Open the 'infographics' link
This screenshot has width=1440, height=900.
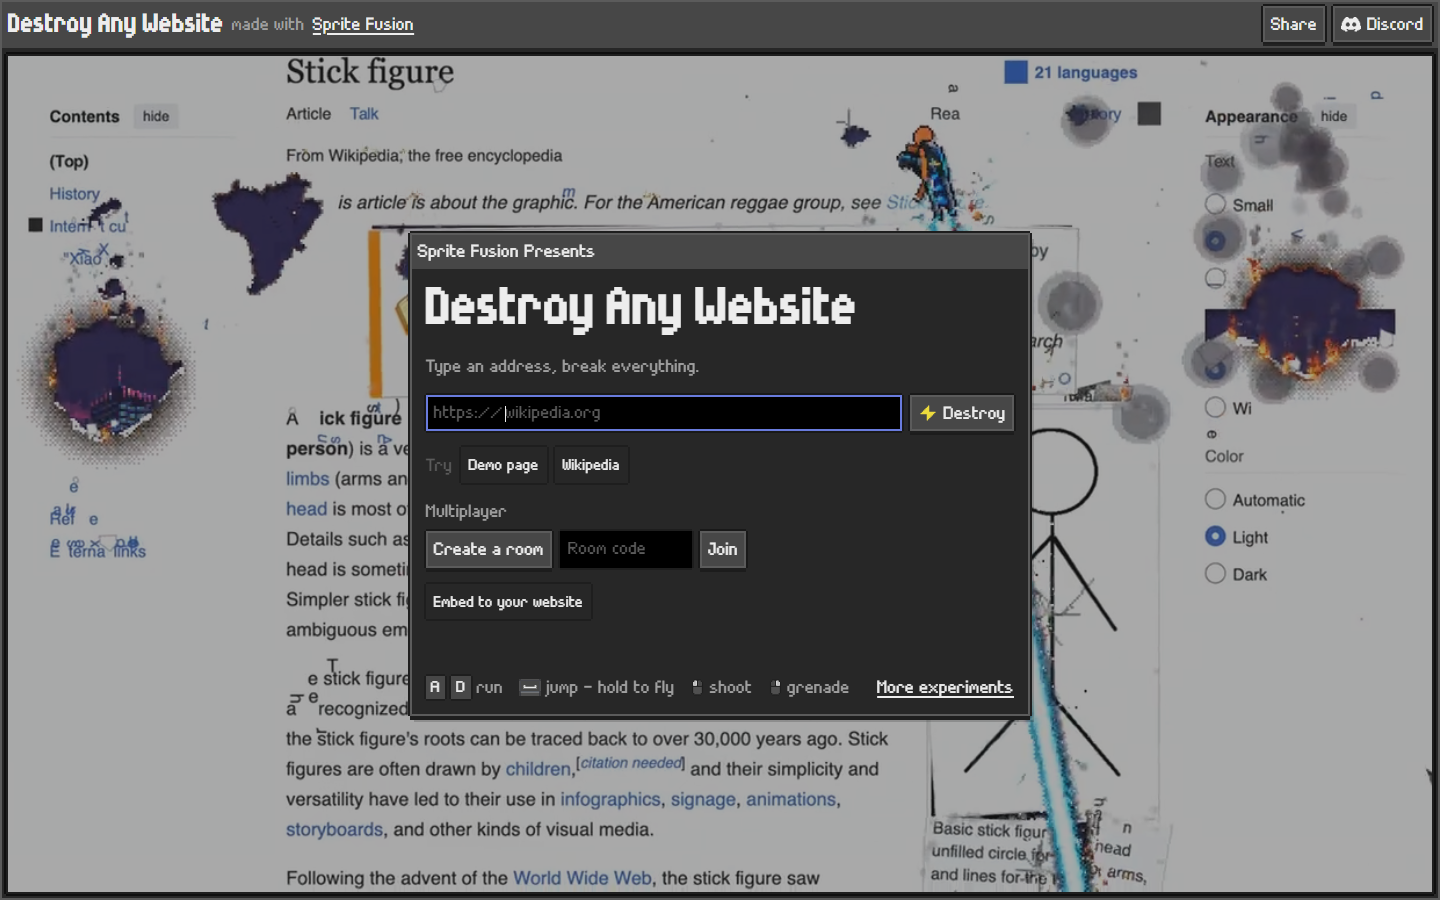click(x=610, y=799)
